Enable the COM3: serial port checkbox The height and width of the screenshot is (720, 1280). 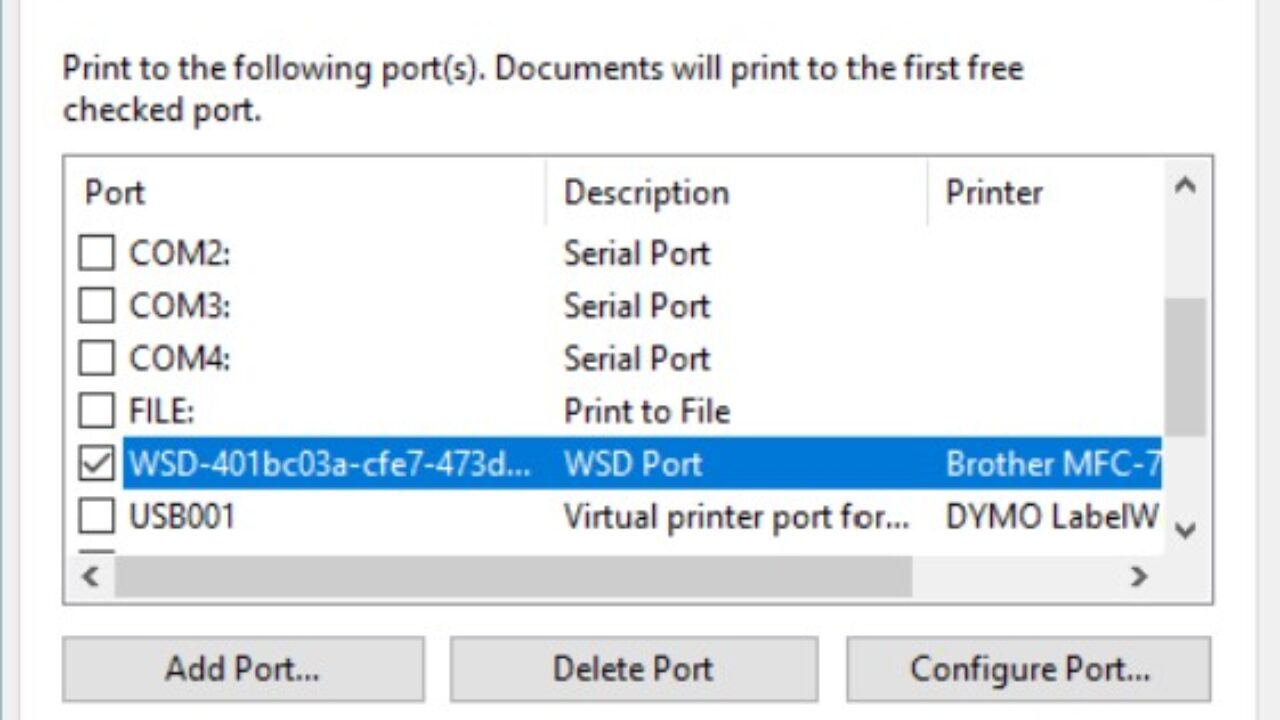(x=96, y=306)
